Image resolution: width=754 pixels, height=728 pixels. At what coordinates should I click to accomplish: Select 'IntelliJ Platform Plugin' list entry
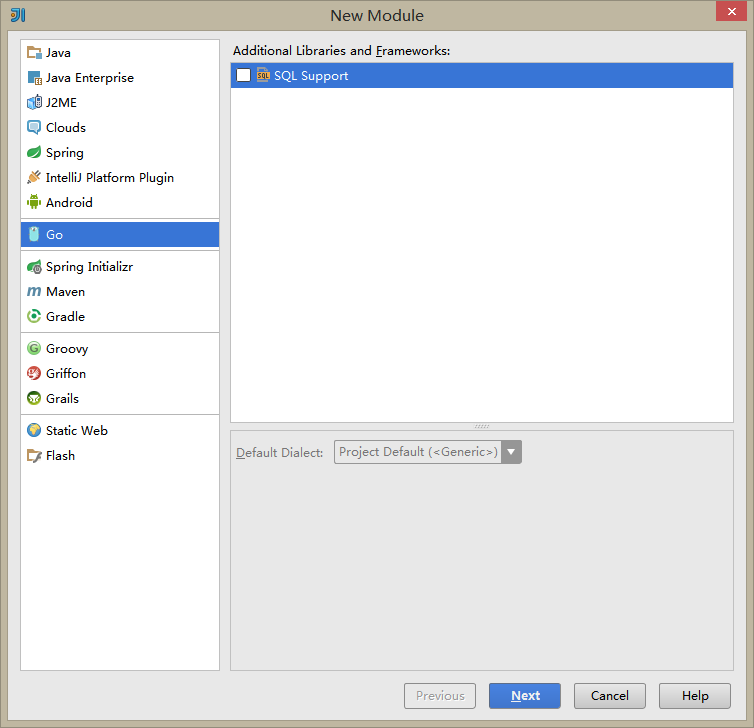120,177
